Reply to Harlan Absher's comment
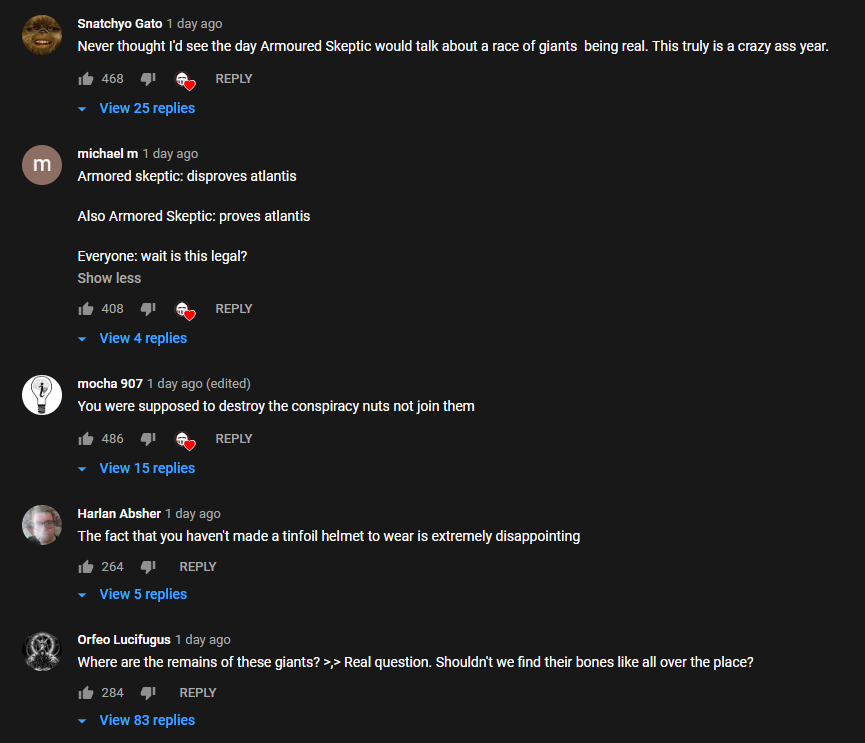 pyautogui.click(x=198, y=566)
